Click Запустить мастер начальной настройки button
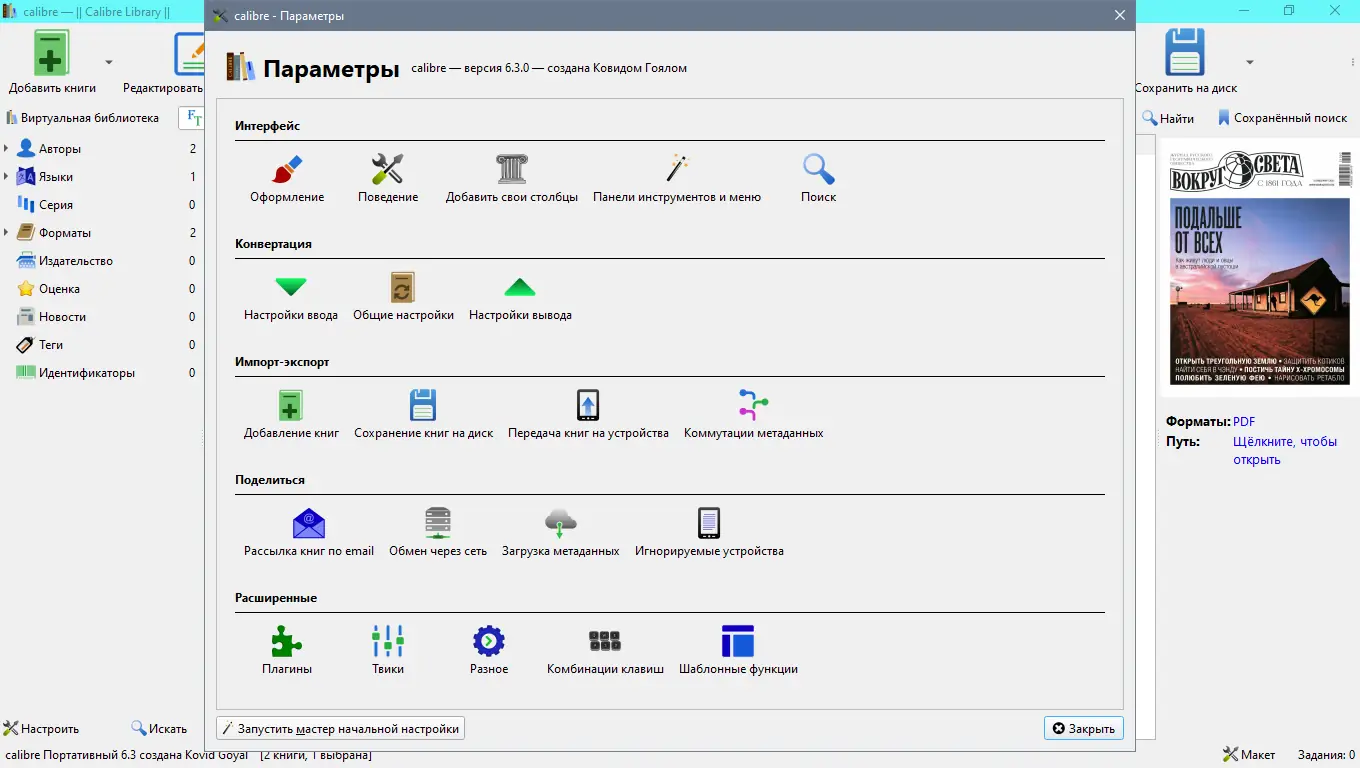Screen dimensions: 1360x768 click(x=340, y=729)
